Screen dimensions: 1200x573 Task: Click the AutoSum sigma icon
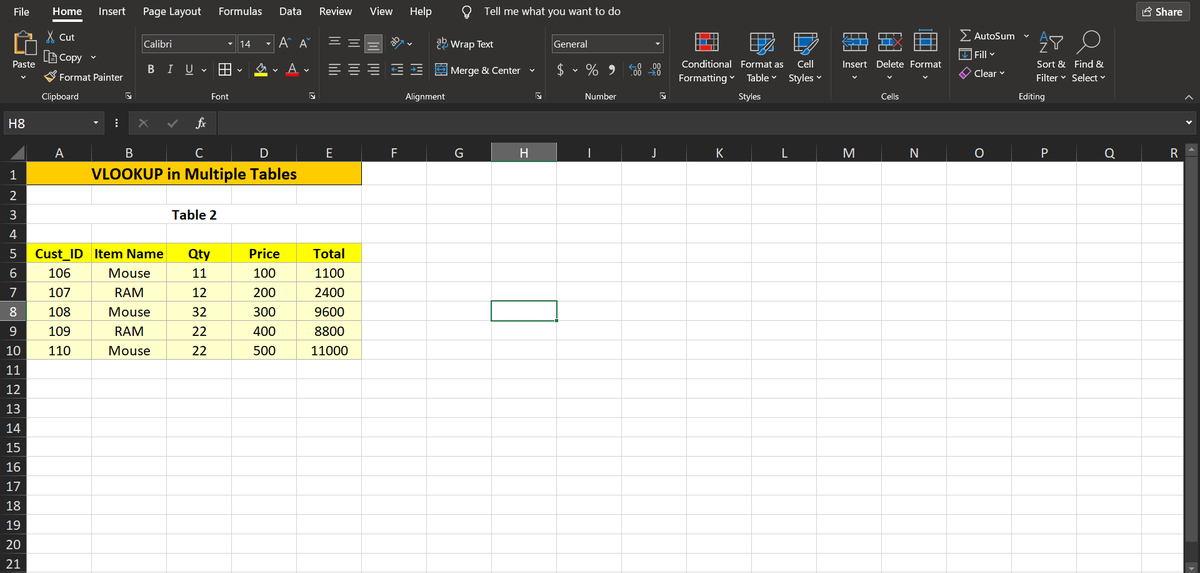(x=965, y=37)
